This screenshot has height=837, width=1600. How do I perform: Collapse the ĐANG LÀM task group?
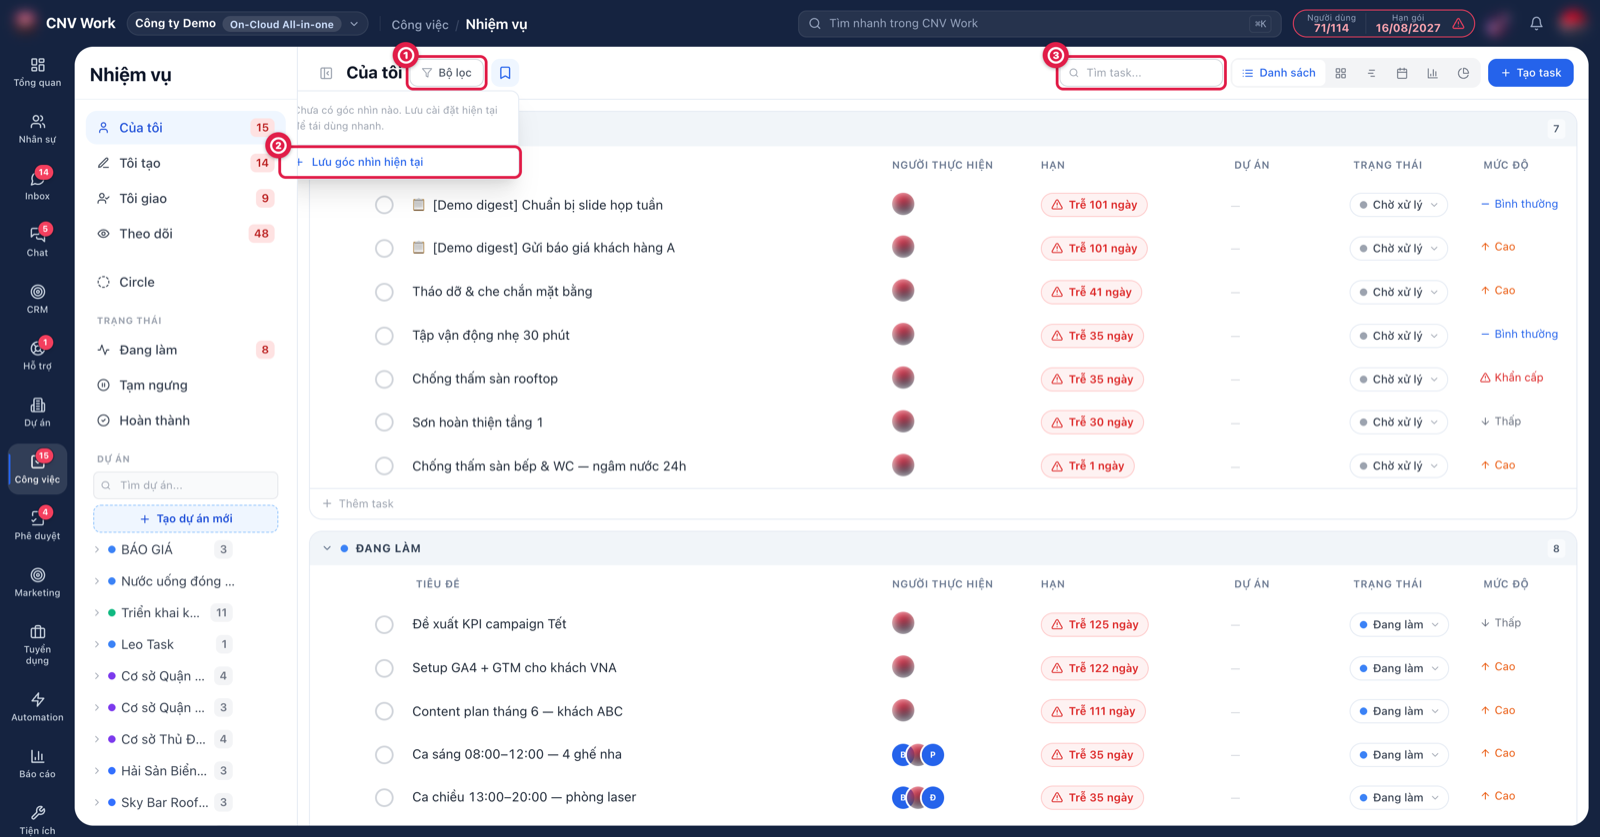tap(327, 548)
